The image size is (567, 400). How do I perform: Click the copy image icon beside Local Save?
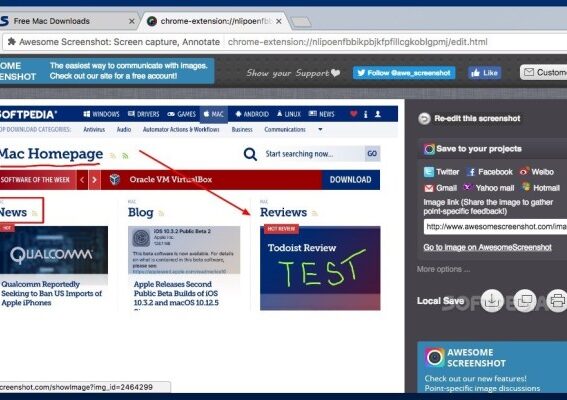(x=525, y=301)
